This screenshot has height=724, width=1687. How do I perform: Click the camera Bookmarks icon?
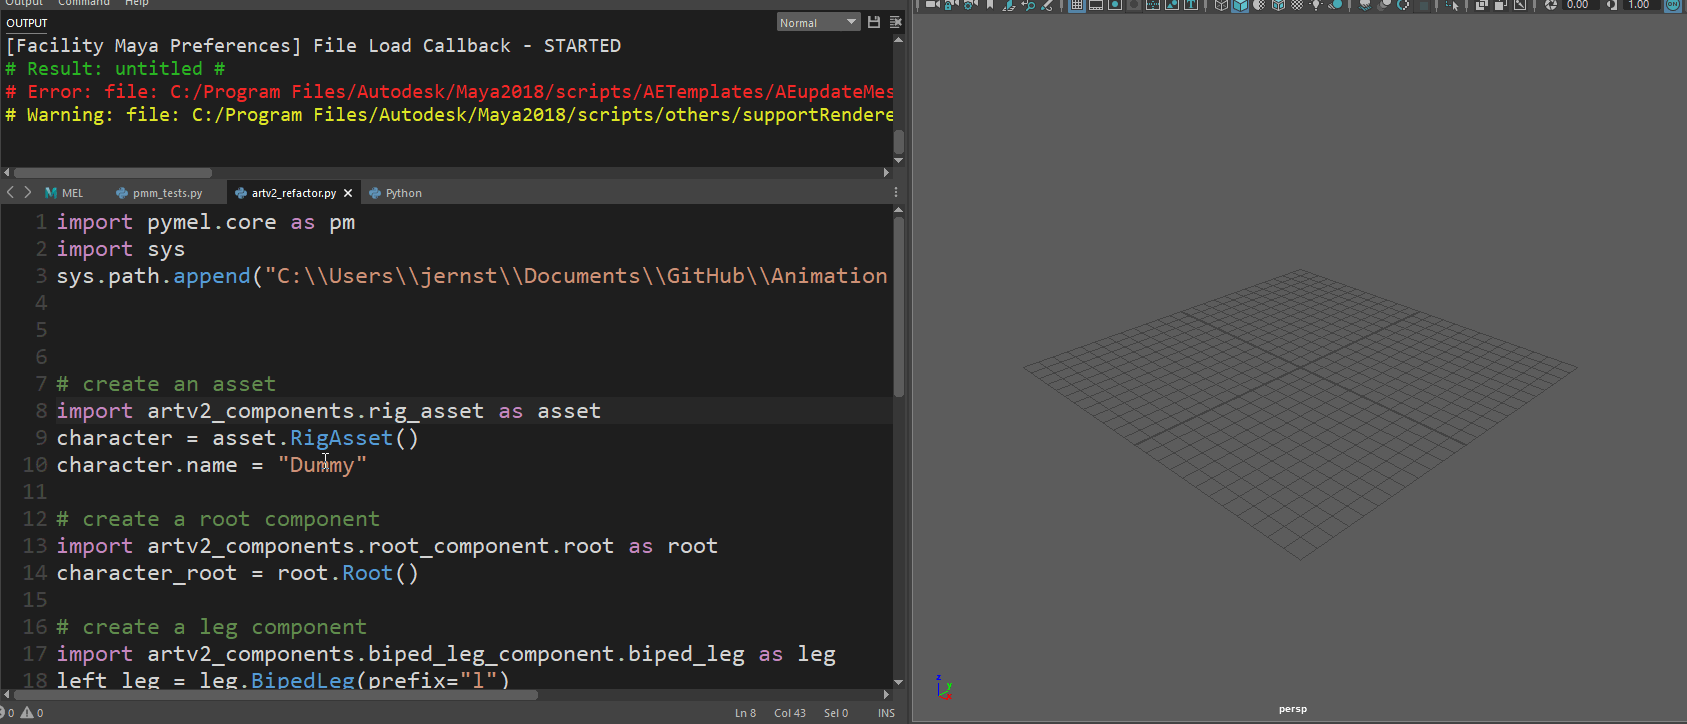(990, 5)
